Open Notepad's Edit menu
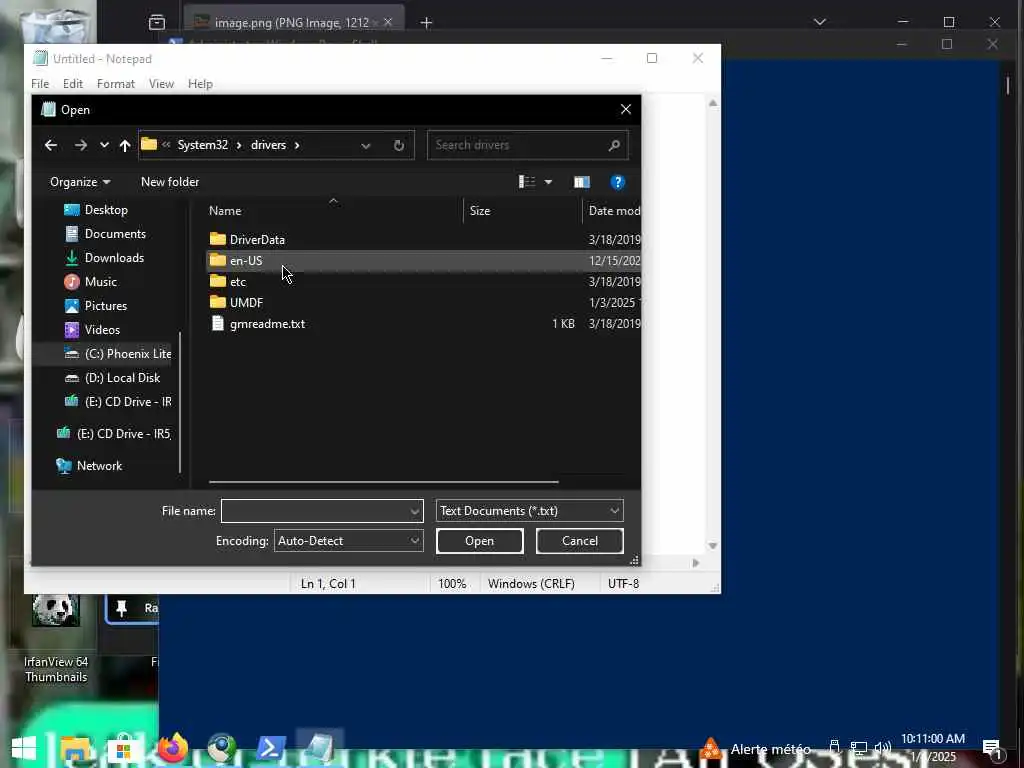Image resolution: width=1024 pixels, height=768 pixels. 72,84
